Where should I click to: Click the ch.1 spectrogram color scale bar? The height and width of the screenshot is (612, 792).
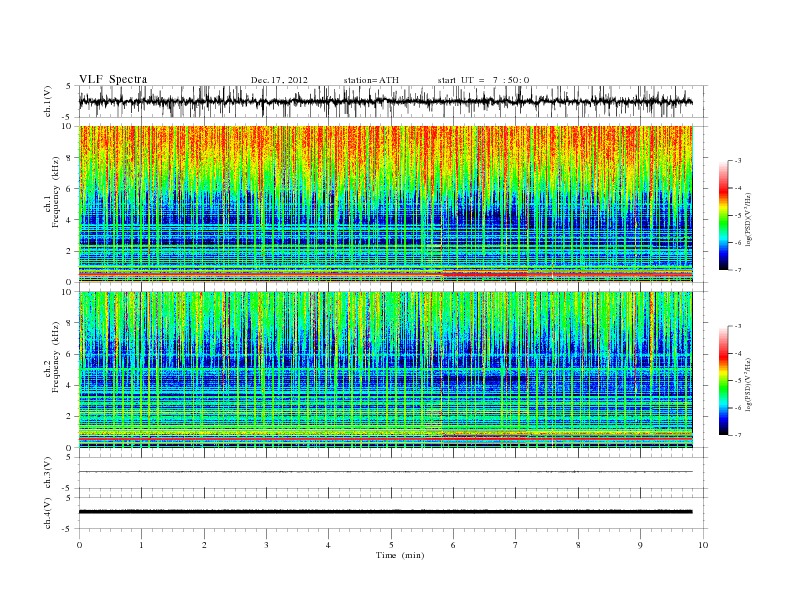(x=723, y=215)
